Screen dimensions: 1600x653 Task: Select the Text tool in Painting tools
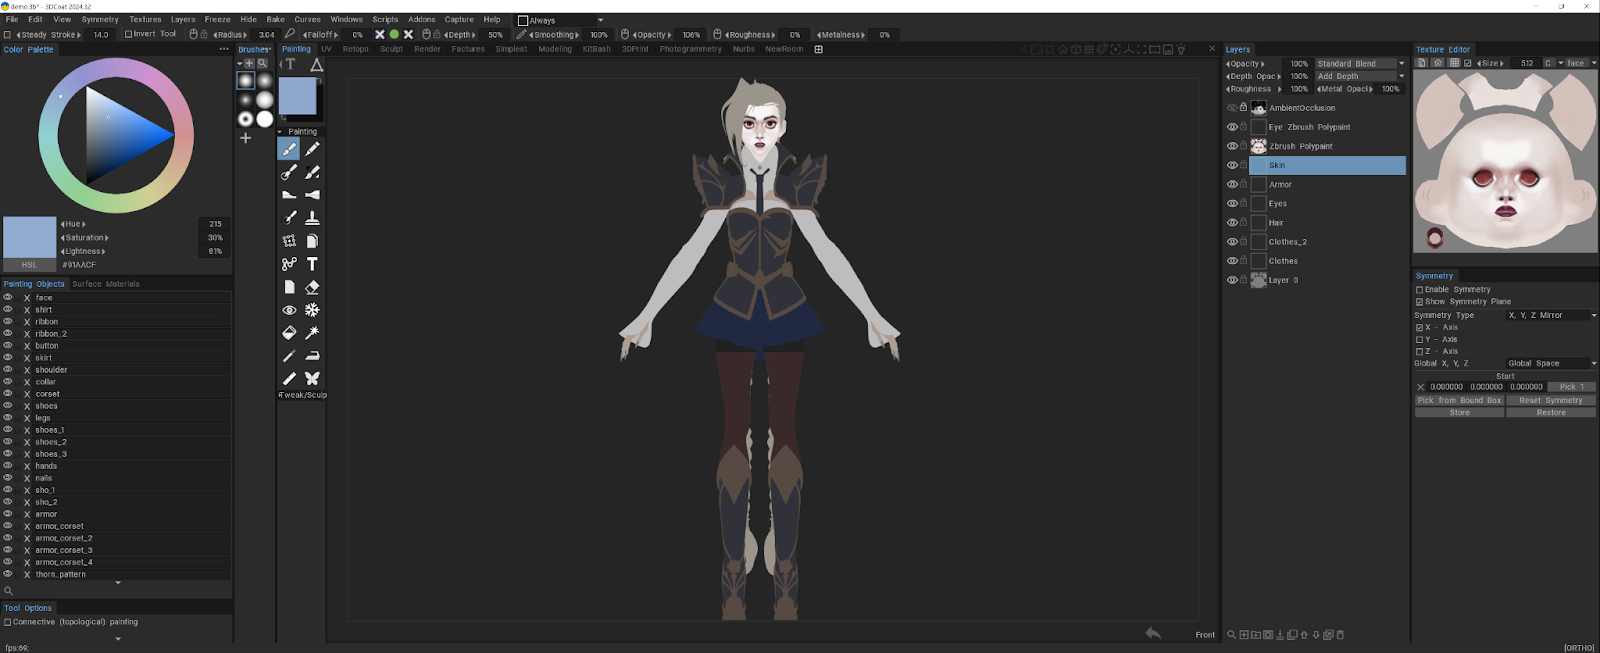[312, 264]
